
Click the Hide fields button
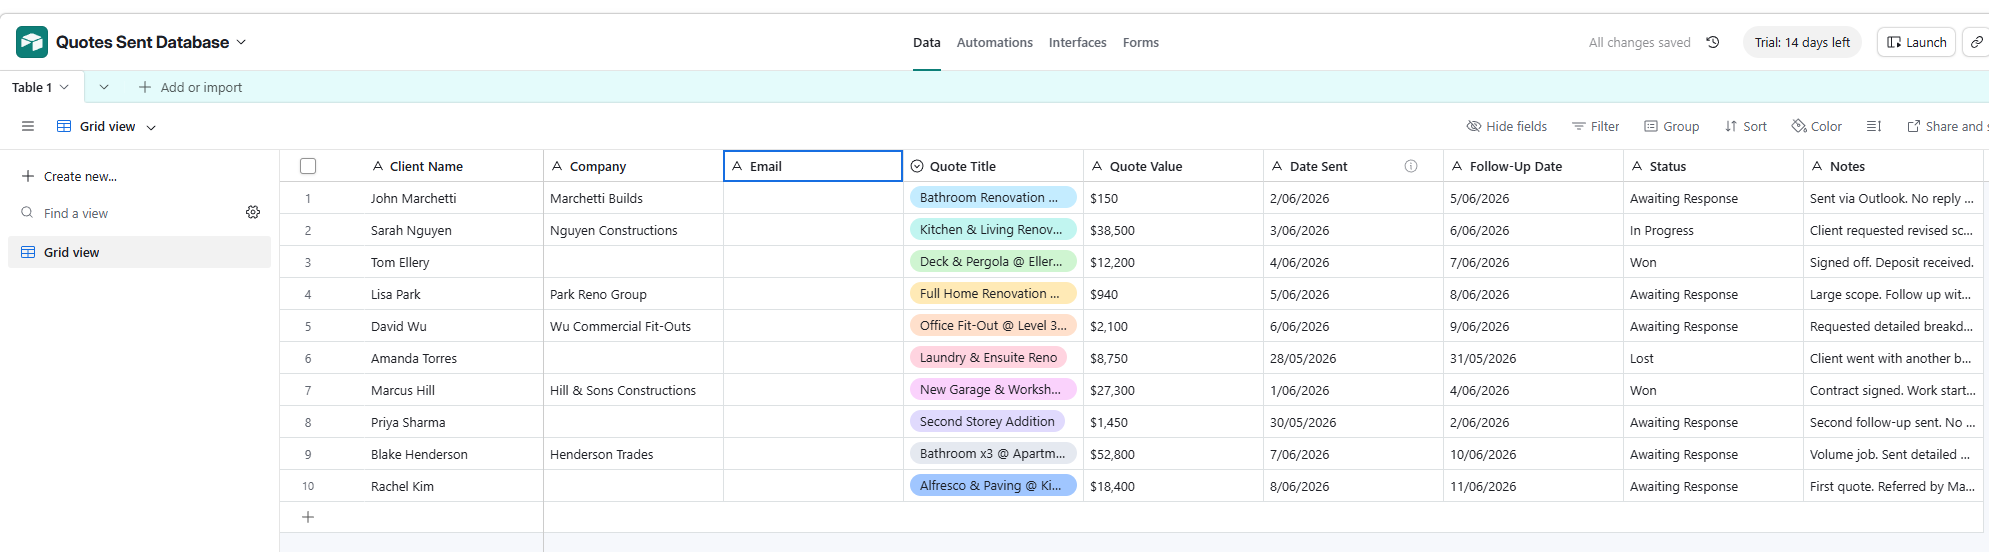tap(1506, 126)
